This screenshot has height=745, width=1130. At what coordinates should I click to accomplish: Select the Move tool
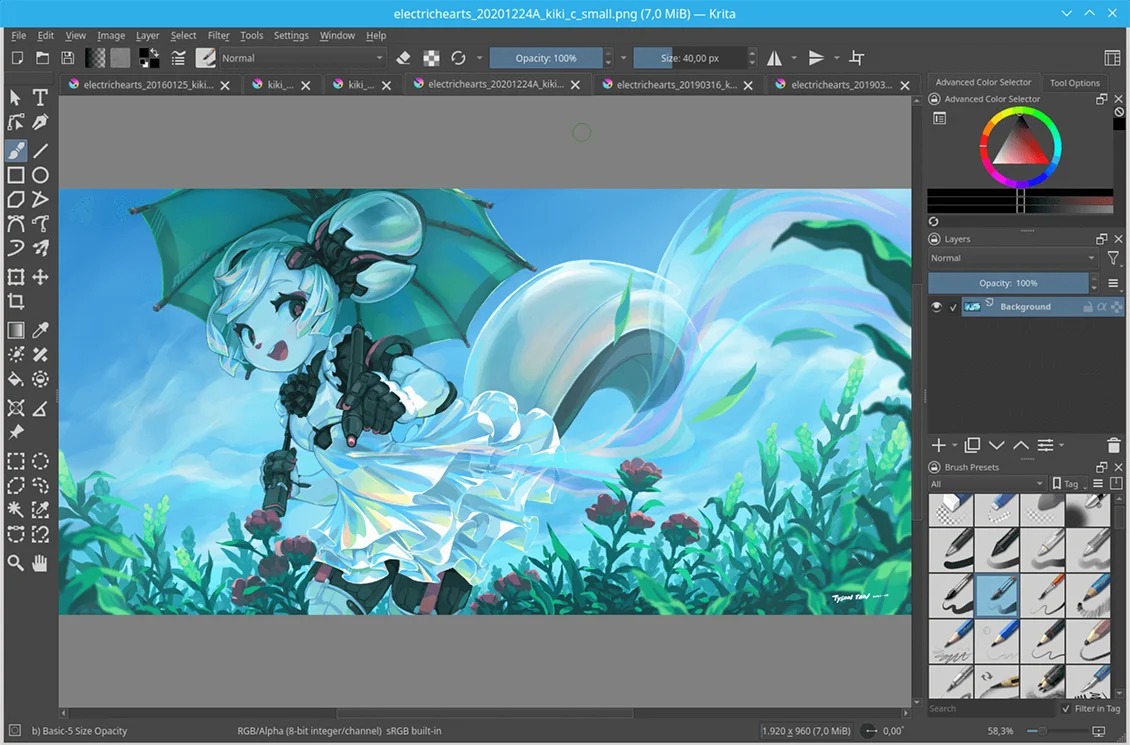pyautogui.click(x=40, y=277)
